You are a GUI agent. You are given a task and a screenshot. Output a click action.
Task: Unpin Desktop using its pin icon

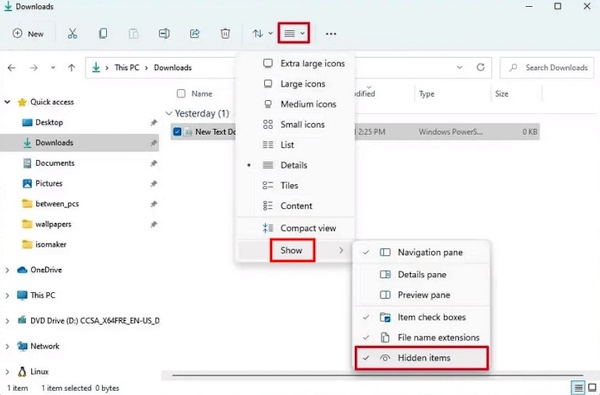click(x=153, y=122)
